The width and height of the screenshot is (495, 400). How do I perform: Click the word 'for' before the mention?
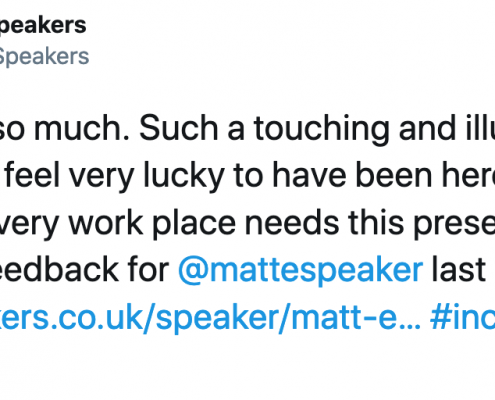click(149, 270)
